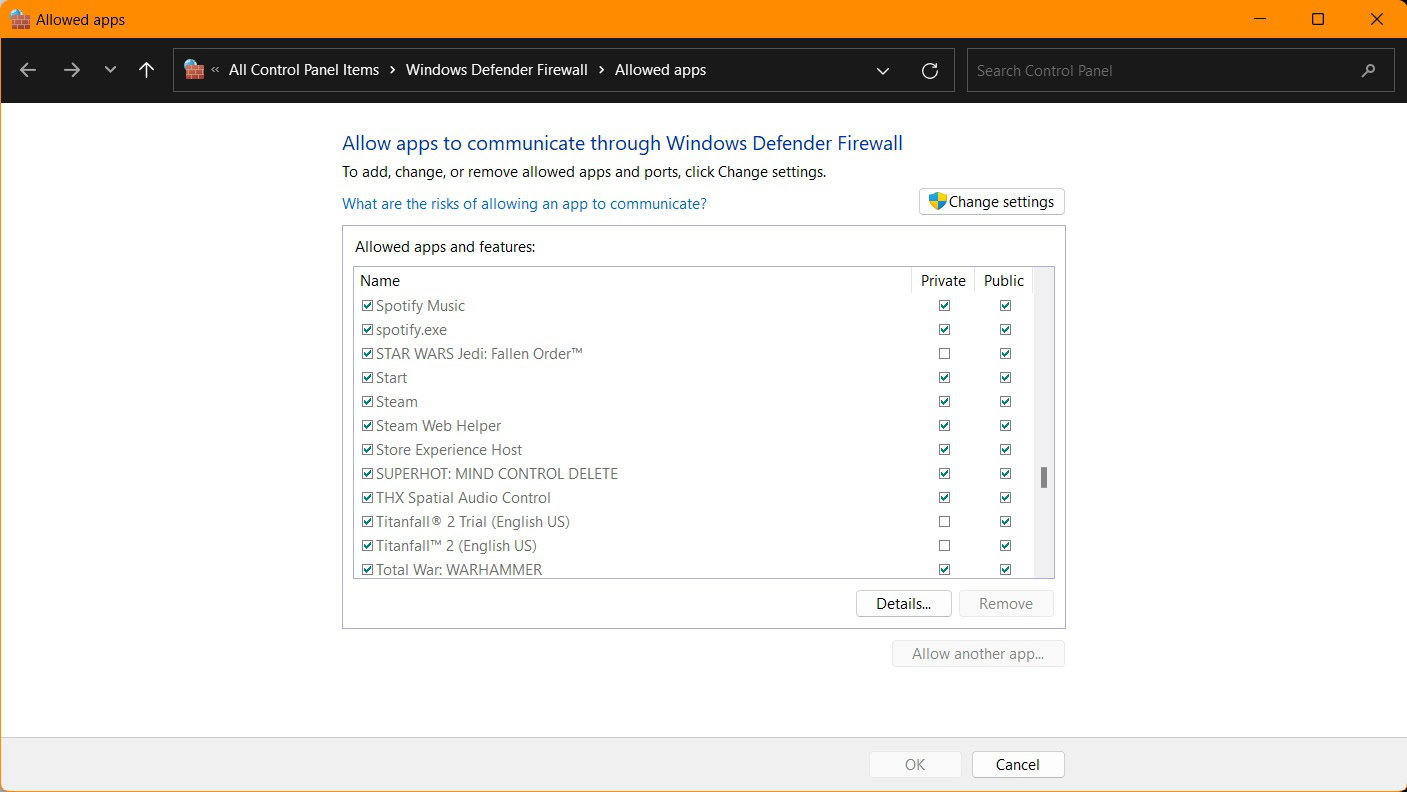This screenshot has width=1407, height=792.
Task: Expand the address bar history dropdown
Action: pos(883,70)
